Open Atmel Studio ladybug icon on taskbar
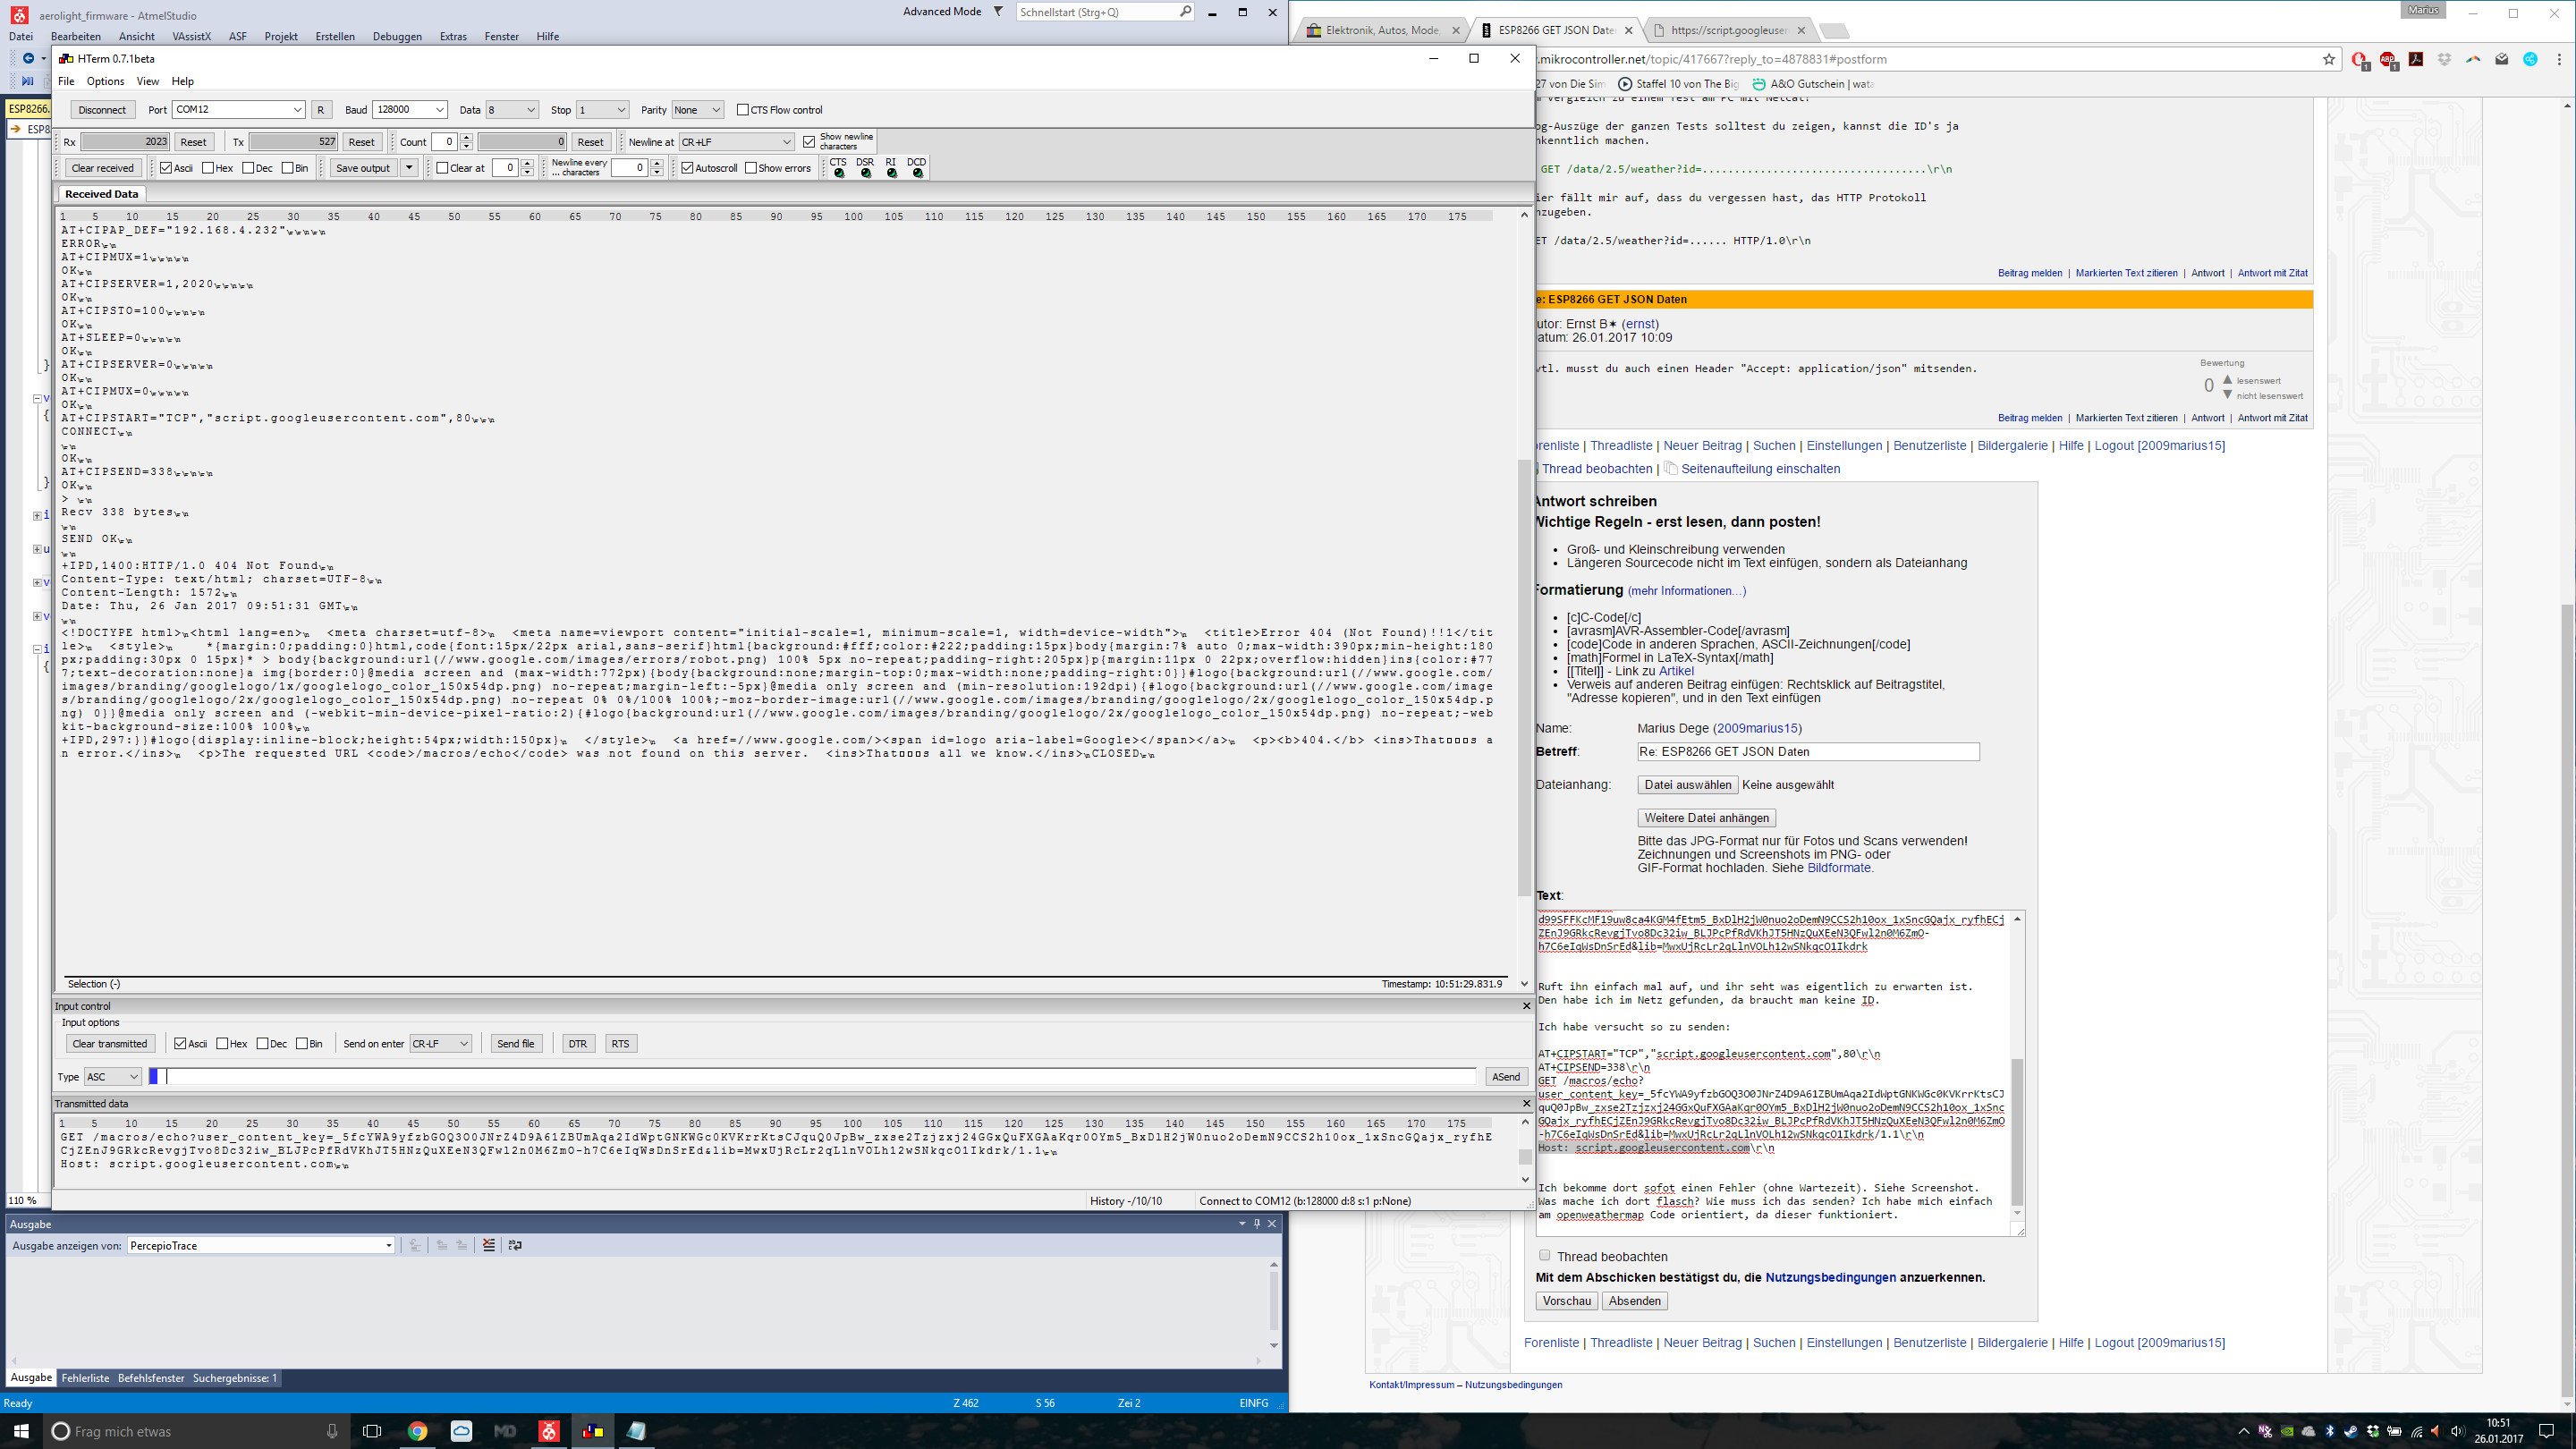The width and height of the screenshot is (2576, 1449). 549,1431
